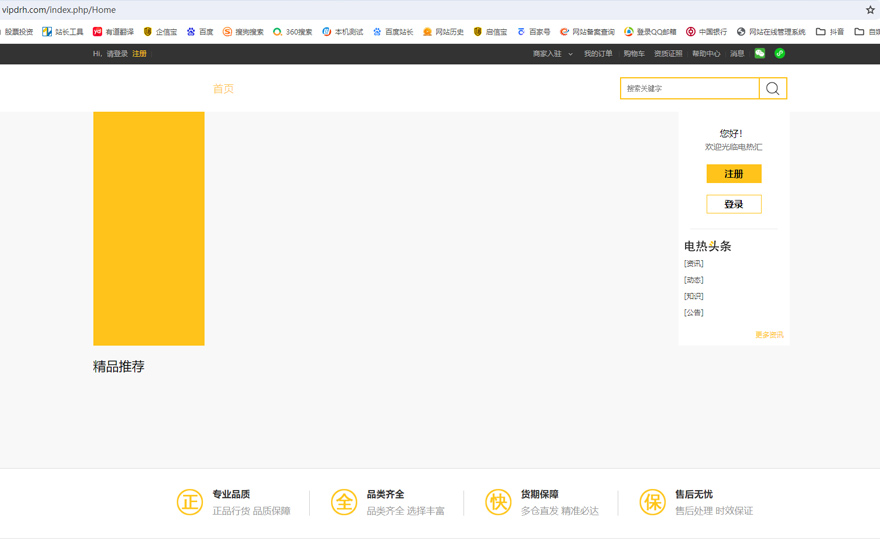The width and height of the screenshot is (880, 545).
Task: Click the 全 full category circle icon
Action: click(x=344, y=502)
